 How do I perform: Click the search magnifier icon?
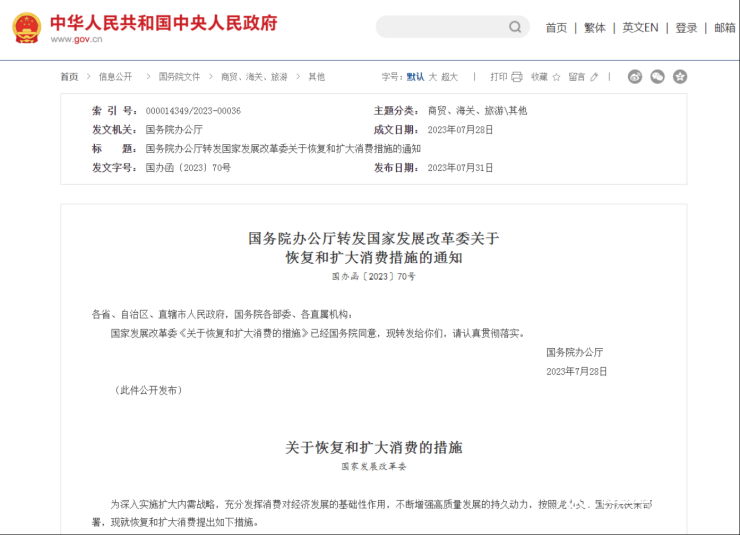515,27
